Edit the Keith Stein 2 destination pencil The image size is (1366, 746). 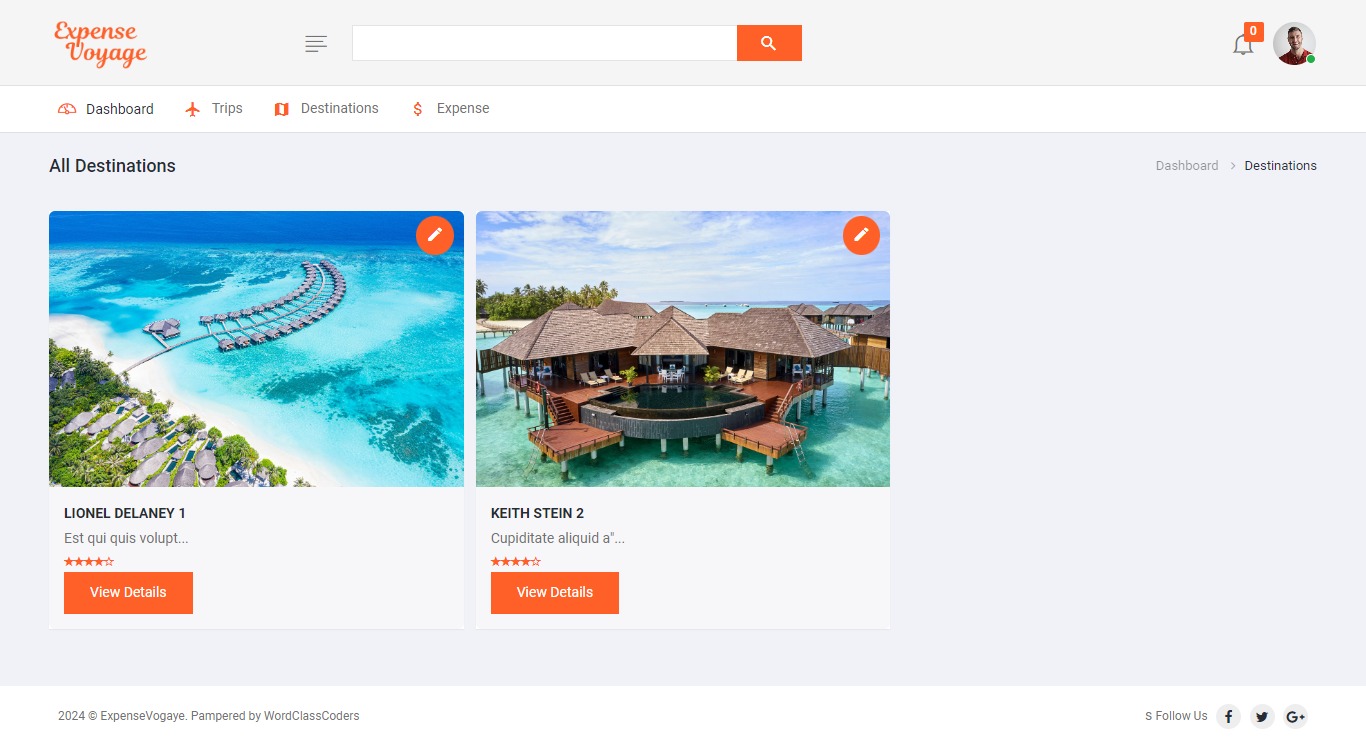[861, 235]
